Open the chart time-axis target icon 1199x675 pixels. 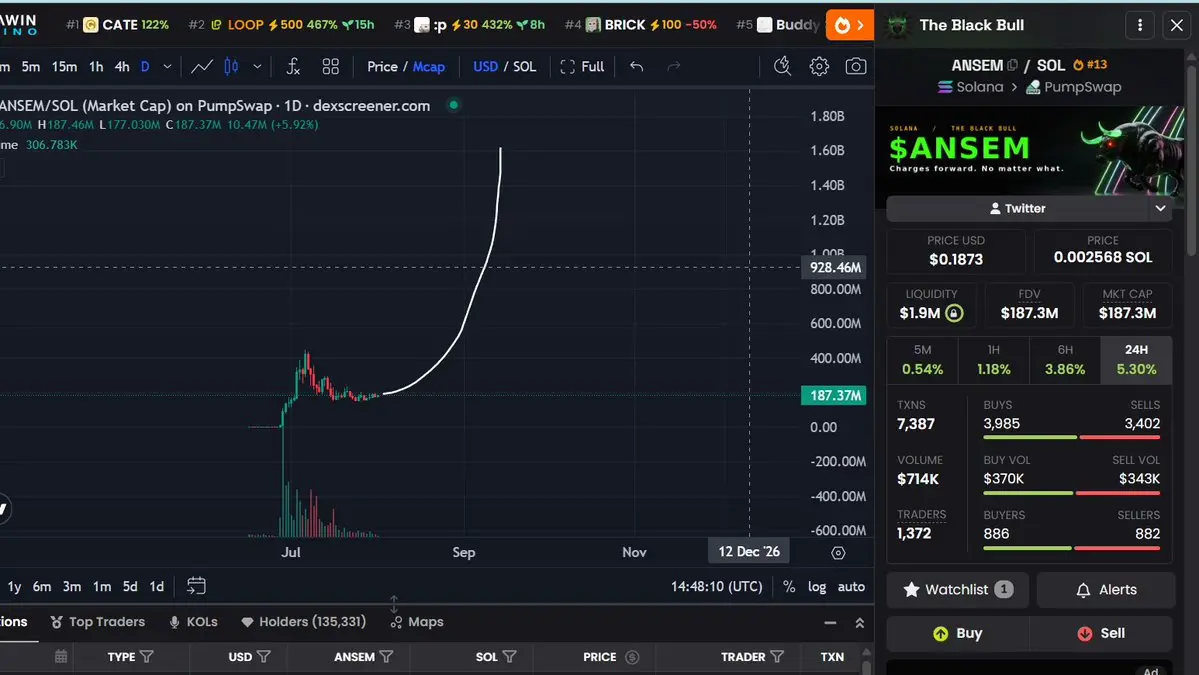tap(838, 553)
